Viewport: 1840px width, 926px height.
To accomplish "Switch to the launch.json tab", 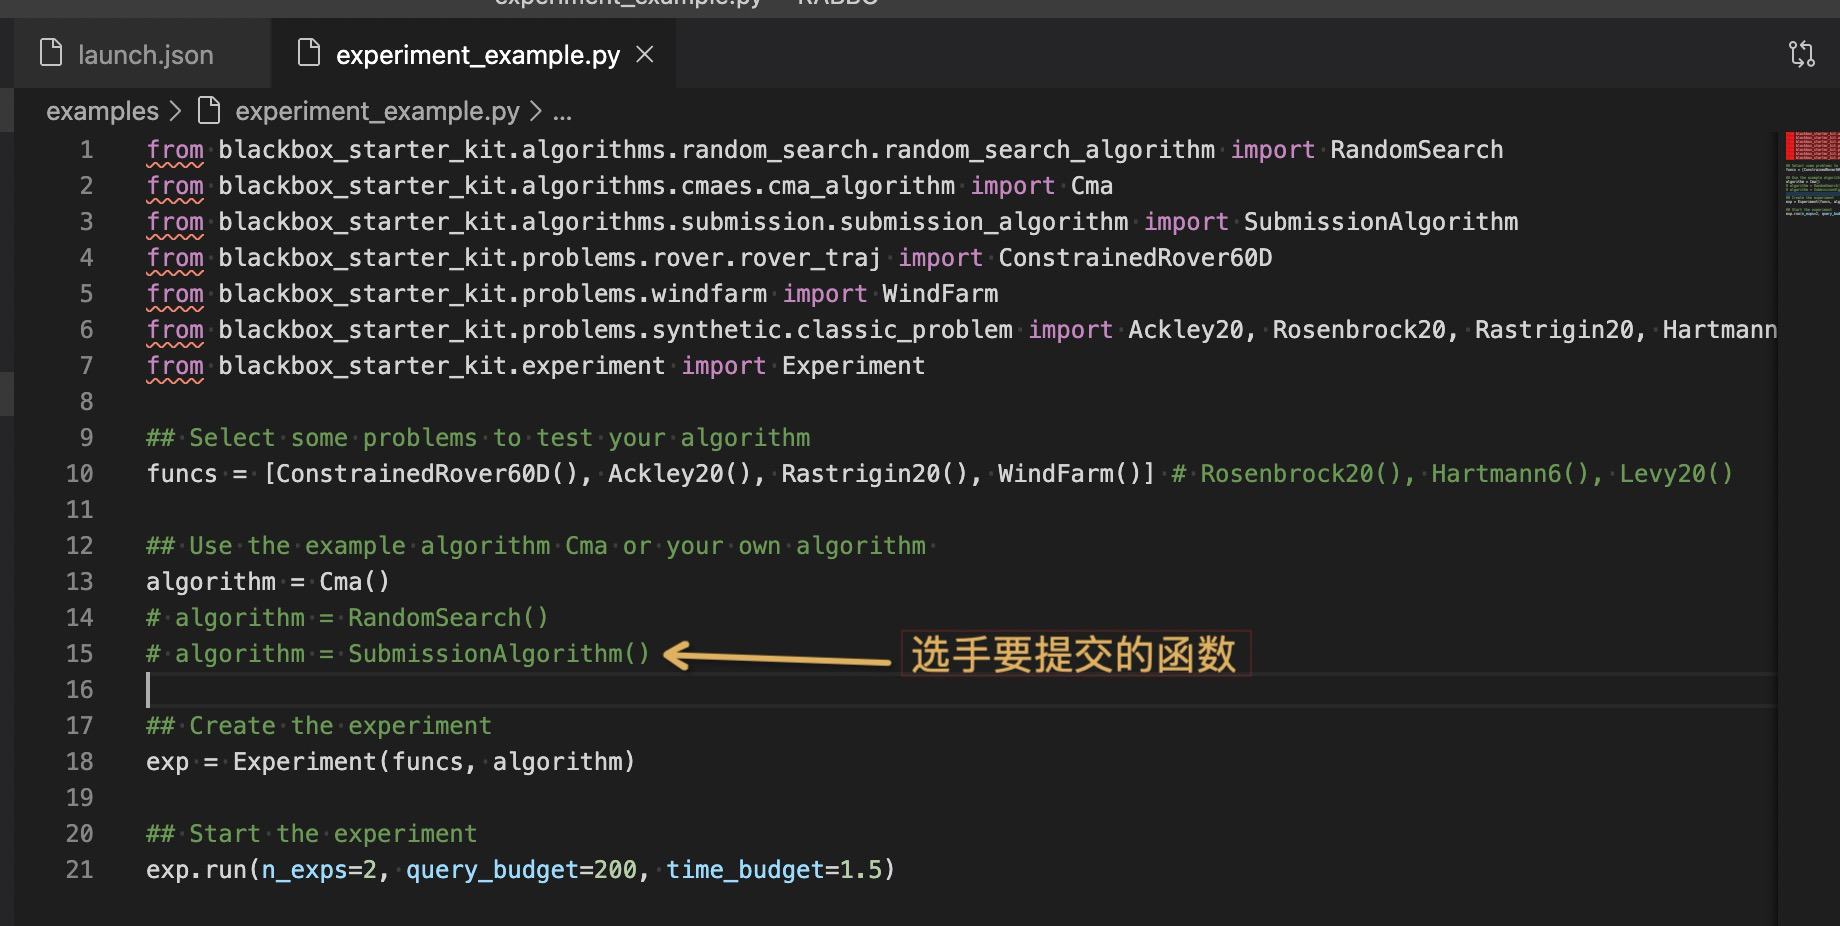I will click(145, 55).
